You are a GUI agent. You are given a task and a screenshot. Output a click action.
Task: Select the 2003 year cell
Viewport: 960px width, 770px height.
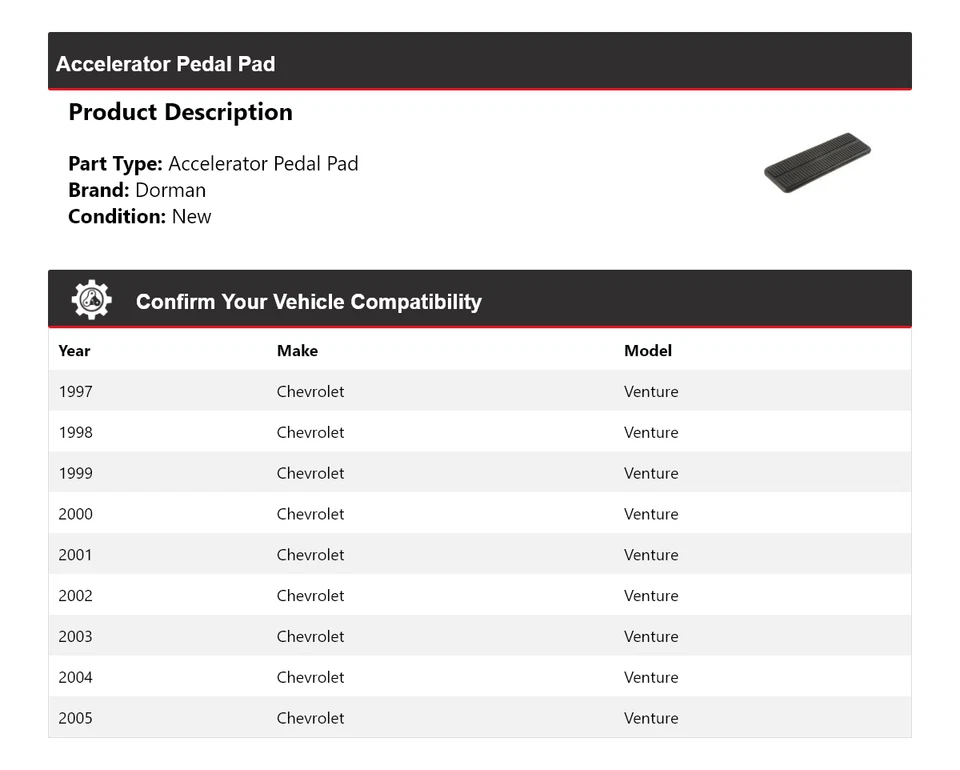coord(75,637)
